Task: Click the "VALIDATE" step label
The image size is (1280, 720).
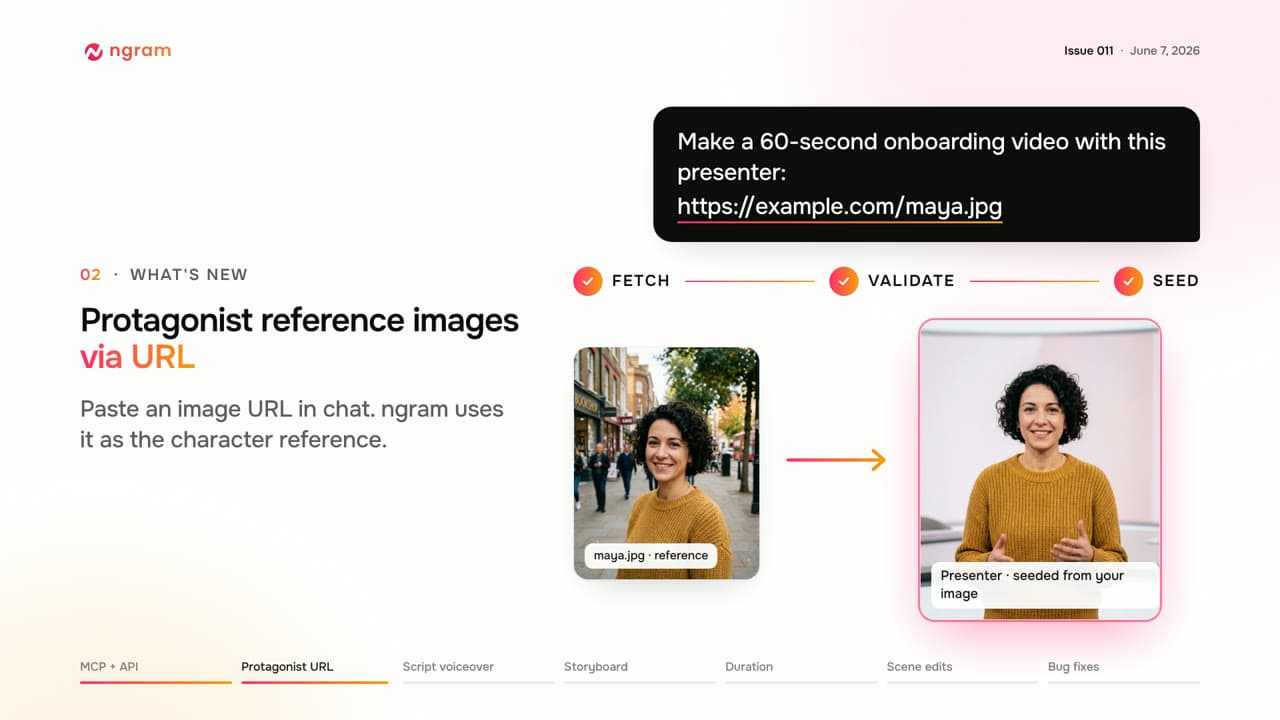Action: click(x=911, y=281)
